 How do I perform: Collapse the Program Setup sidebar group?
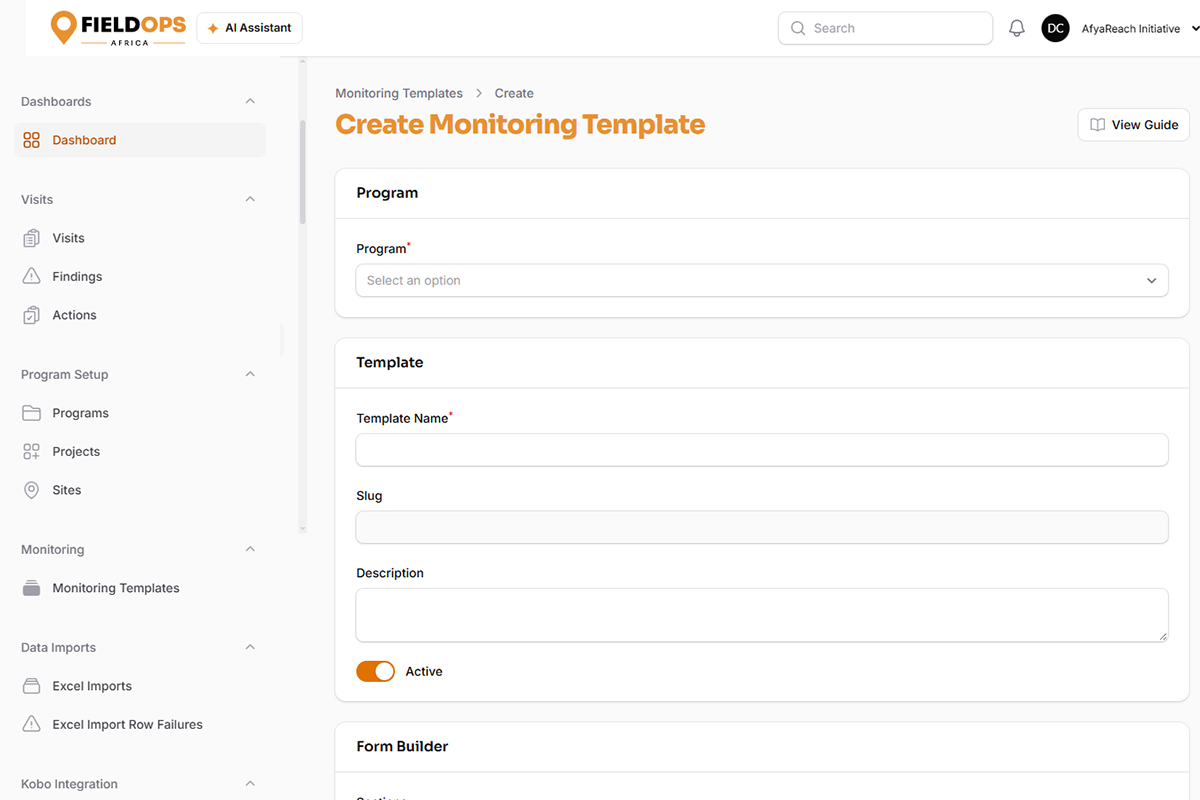(250, 374)
